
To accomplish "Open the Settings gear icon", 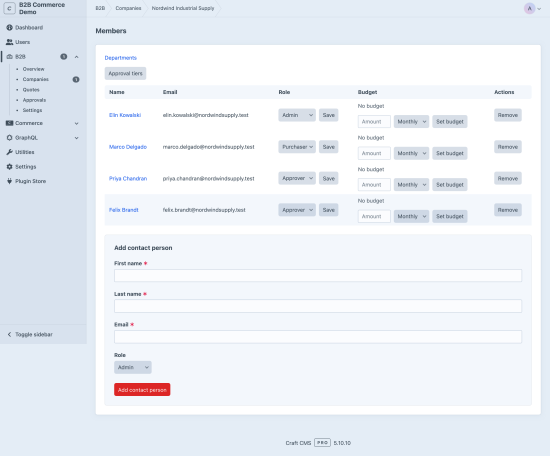I will [9, 167].
